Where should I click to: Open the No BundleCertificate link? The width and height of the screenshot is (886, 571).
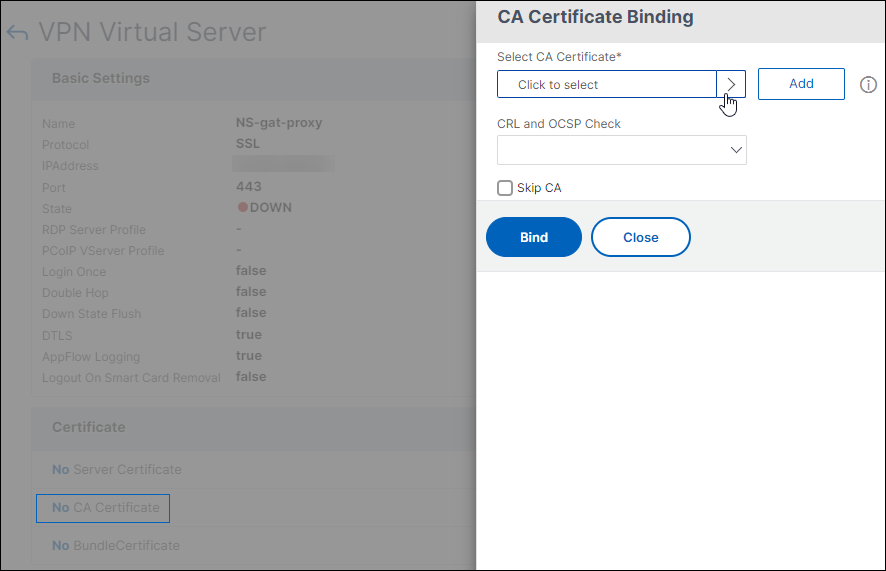(x=116, y=546)
